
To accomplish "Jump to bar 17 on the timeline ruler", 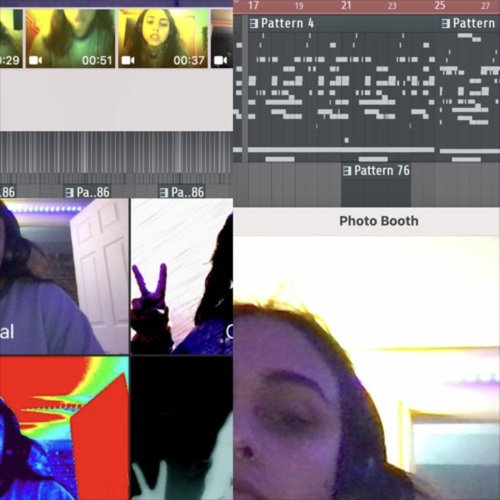I will click(253, 5).
